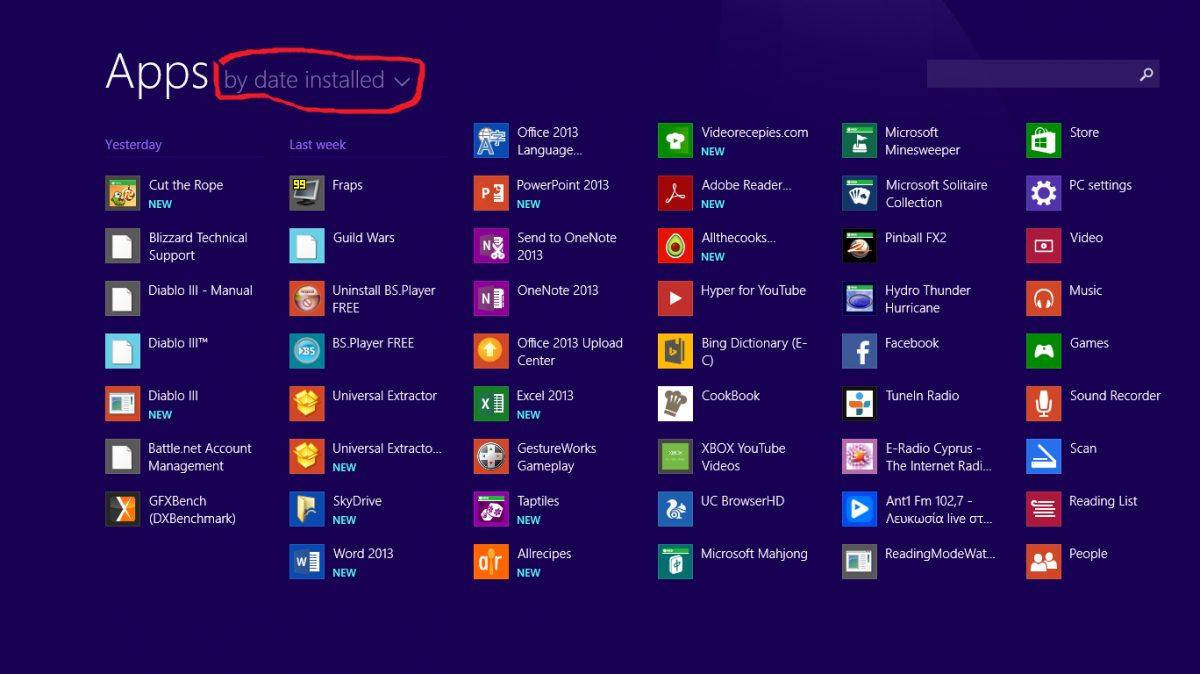Open the Facebook icon
Viewport: 1200px width, 674px height.
859,351
